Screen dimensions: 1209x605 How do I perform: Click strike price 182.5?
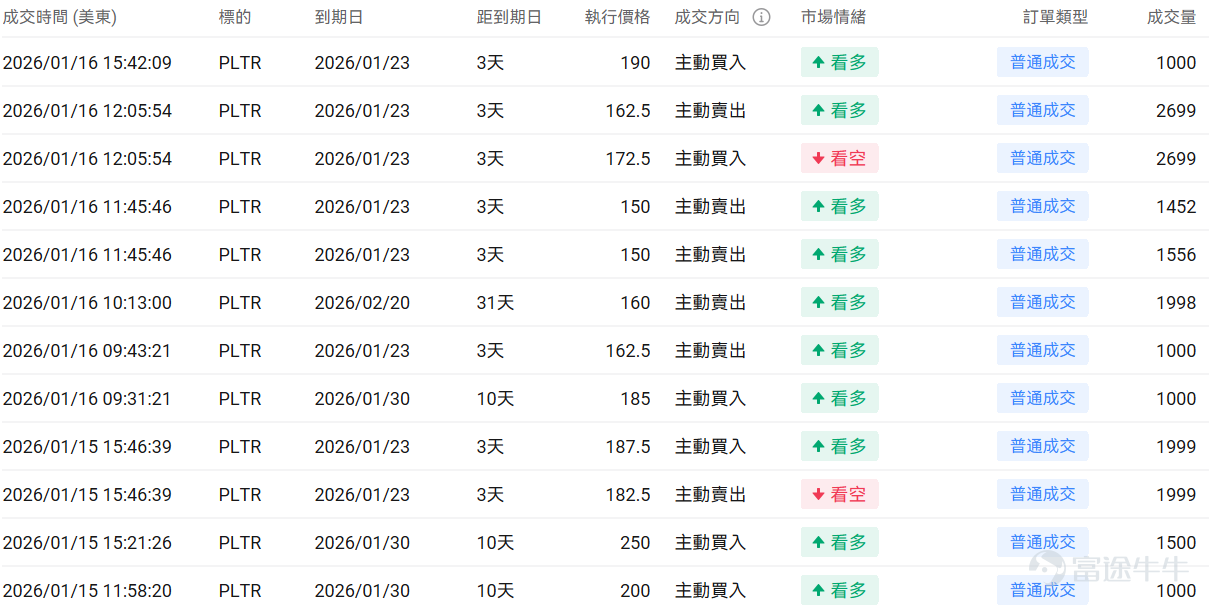[x=628, y=495]
